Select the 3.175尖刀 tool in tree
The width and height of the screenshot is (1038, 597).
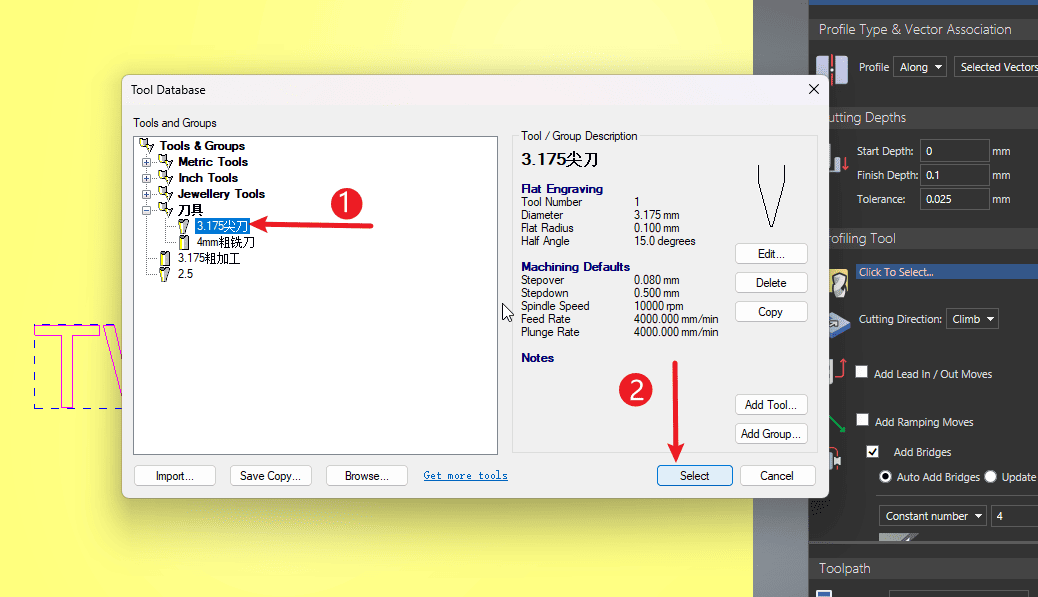click(x=222, y=226)
